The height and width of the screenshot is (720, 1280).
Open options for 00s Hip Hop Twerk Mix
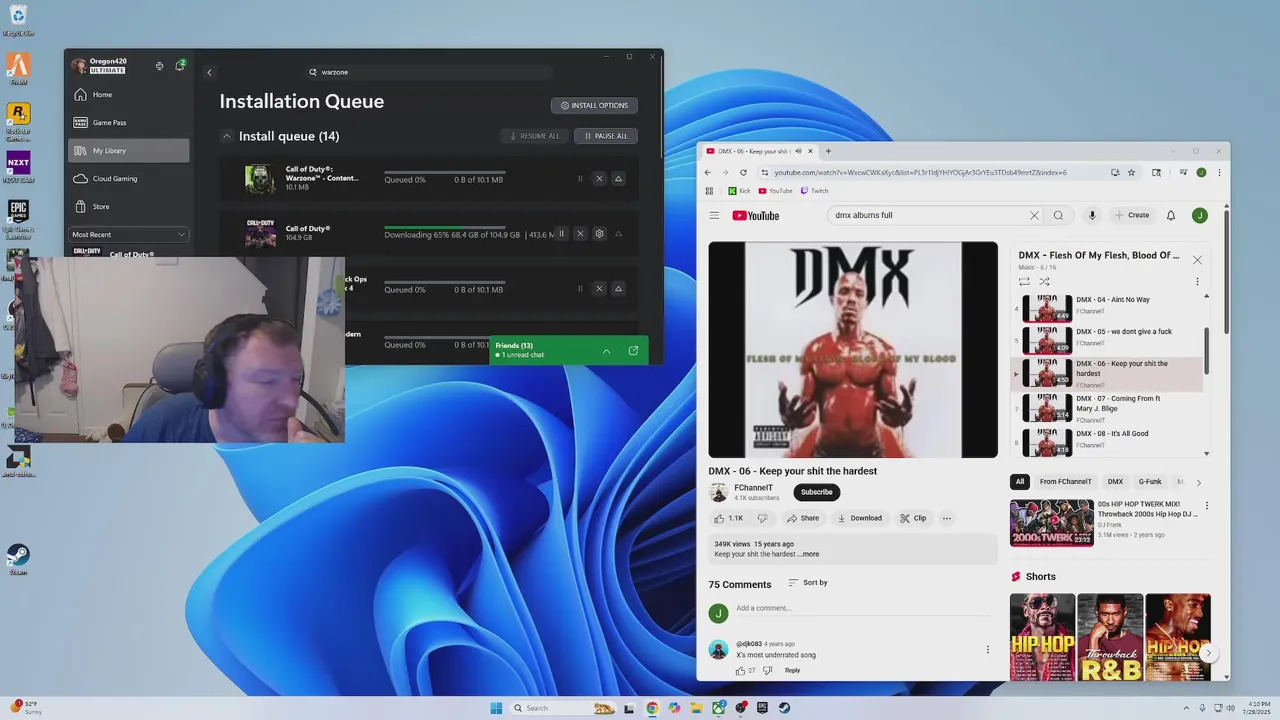point(1207,506)
